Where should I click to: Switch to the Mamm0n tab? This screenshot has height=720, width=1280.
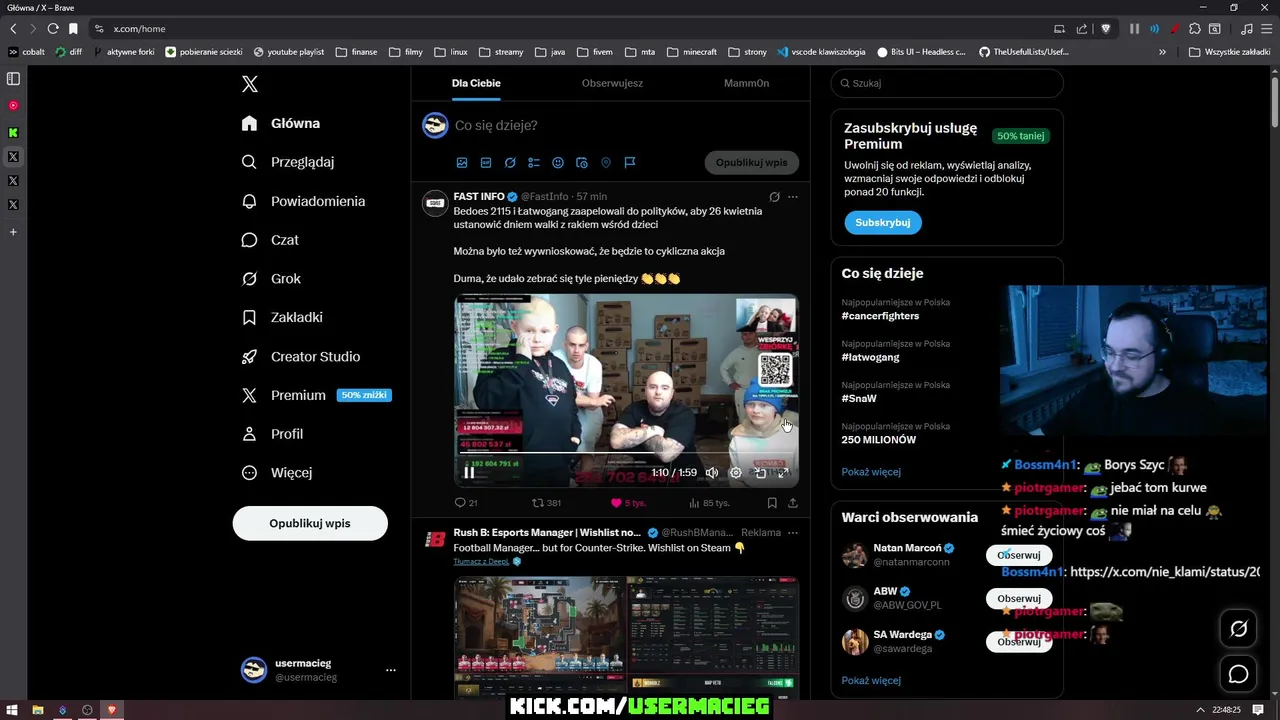746,83
